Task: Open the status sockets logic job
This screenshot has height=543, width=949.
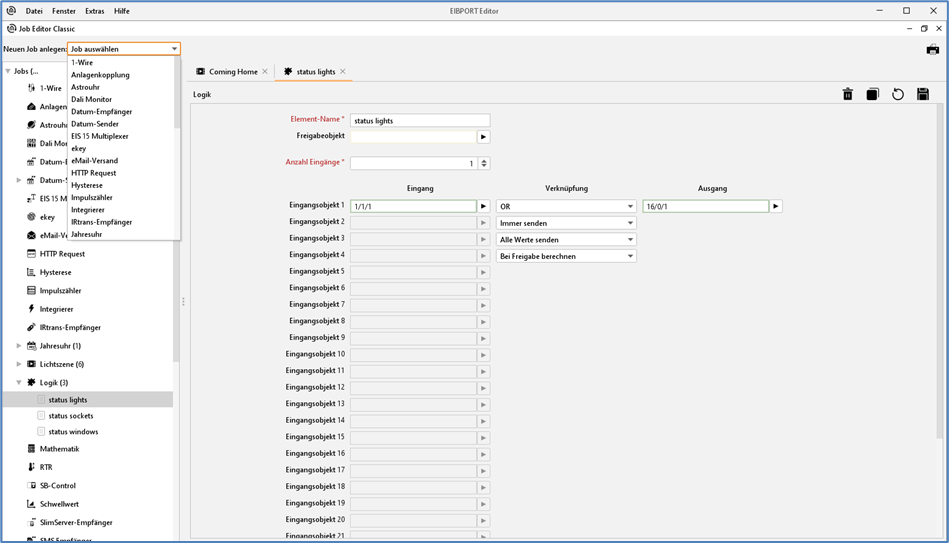Action: (71, 416)
